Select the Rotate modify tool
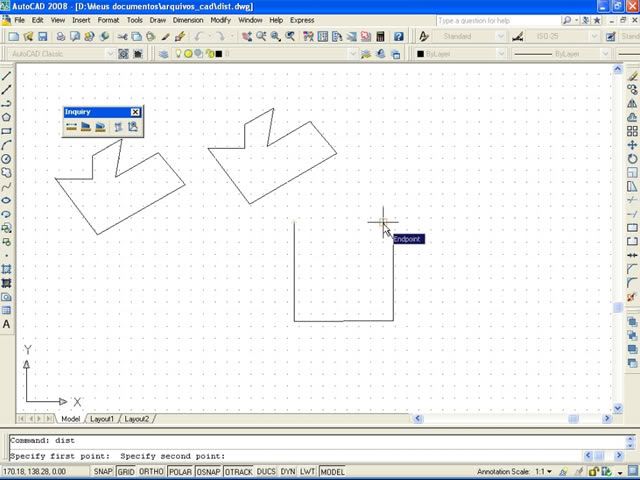This screenshot has width=640, height=480. pos(632,159)
